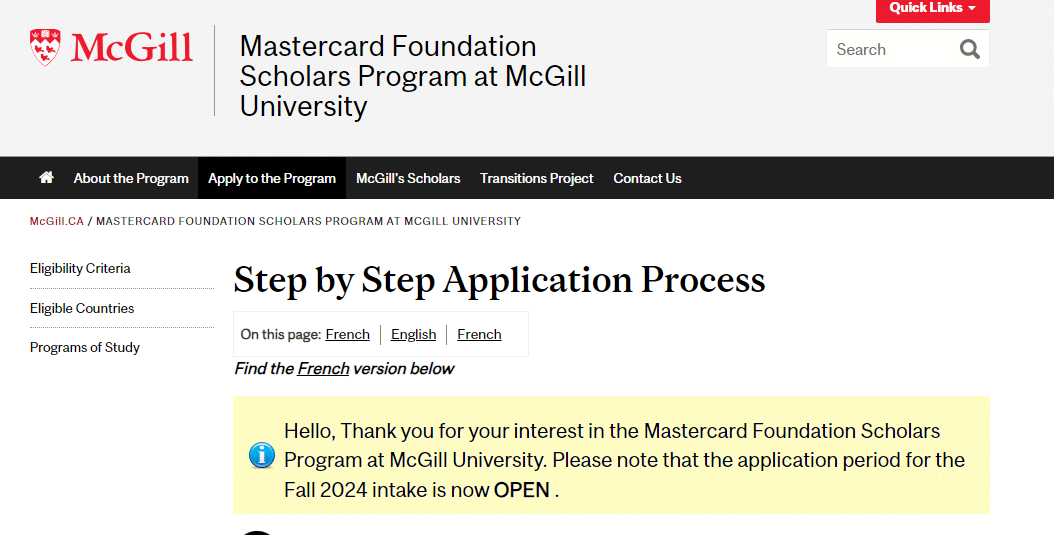
Task: Click inside the Search text field
Action: click(x=890, y=49)
